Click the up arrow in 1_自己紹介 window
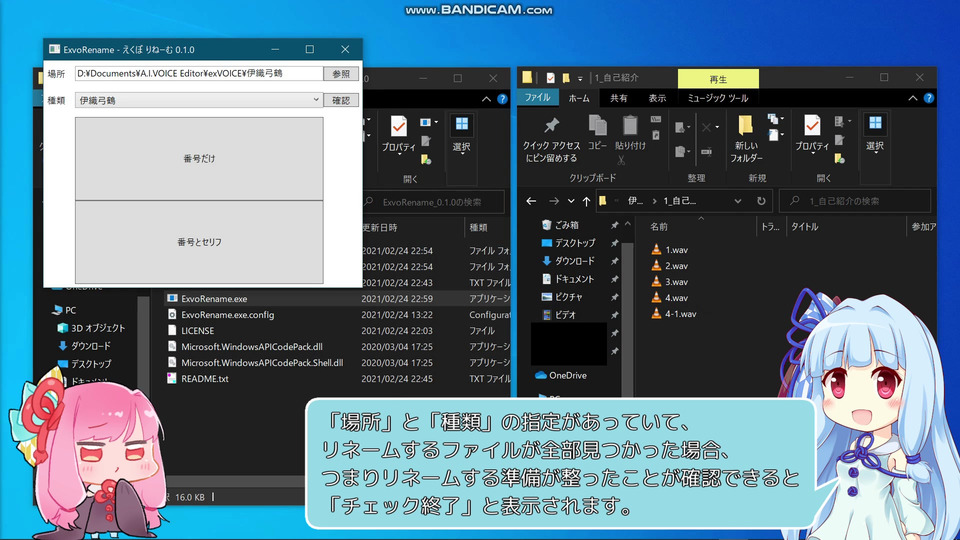Screen dimensions: 960x540 coord(587,201)
